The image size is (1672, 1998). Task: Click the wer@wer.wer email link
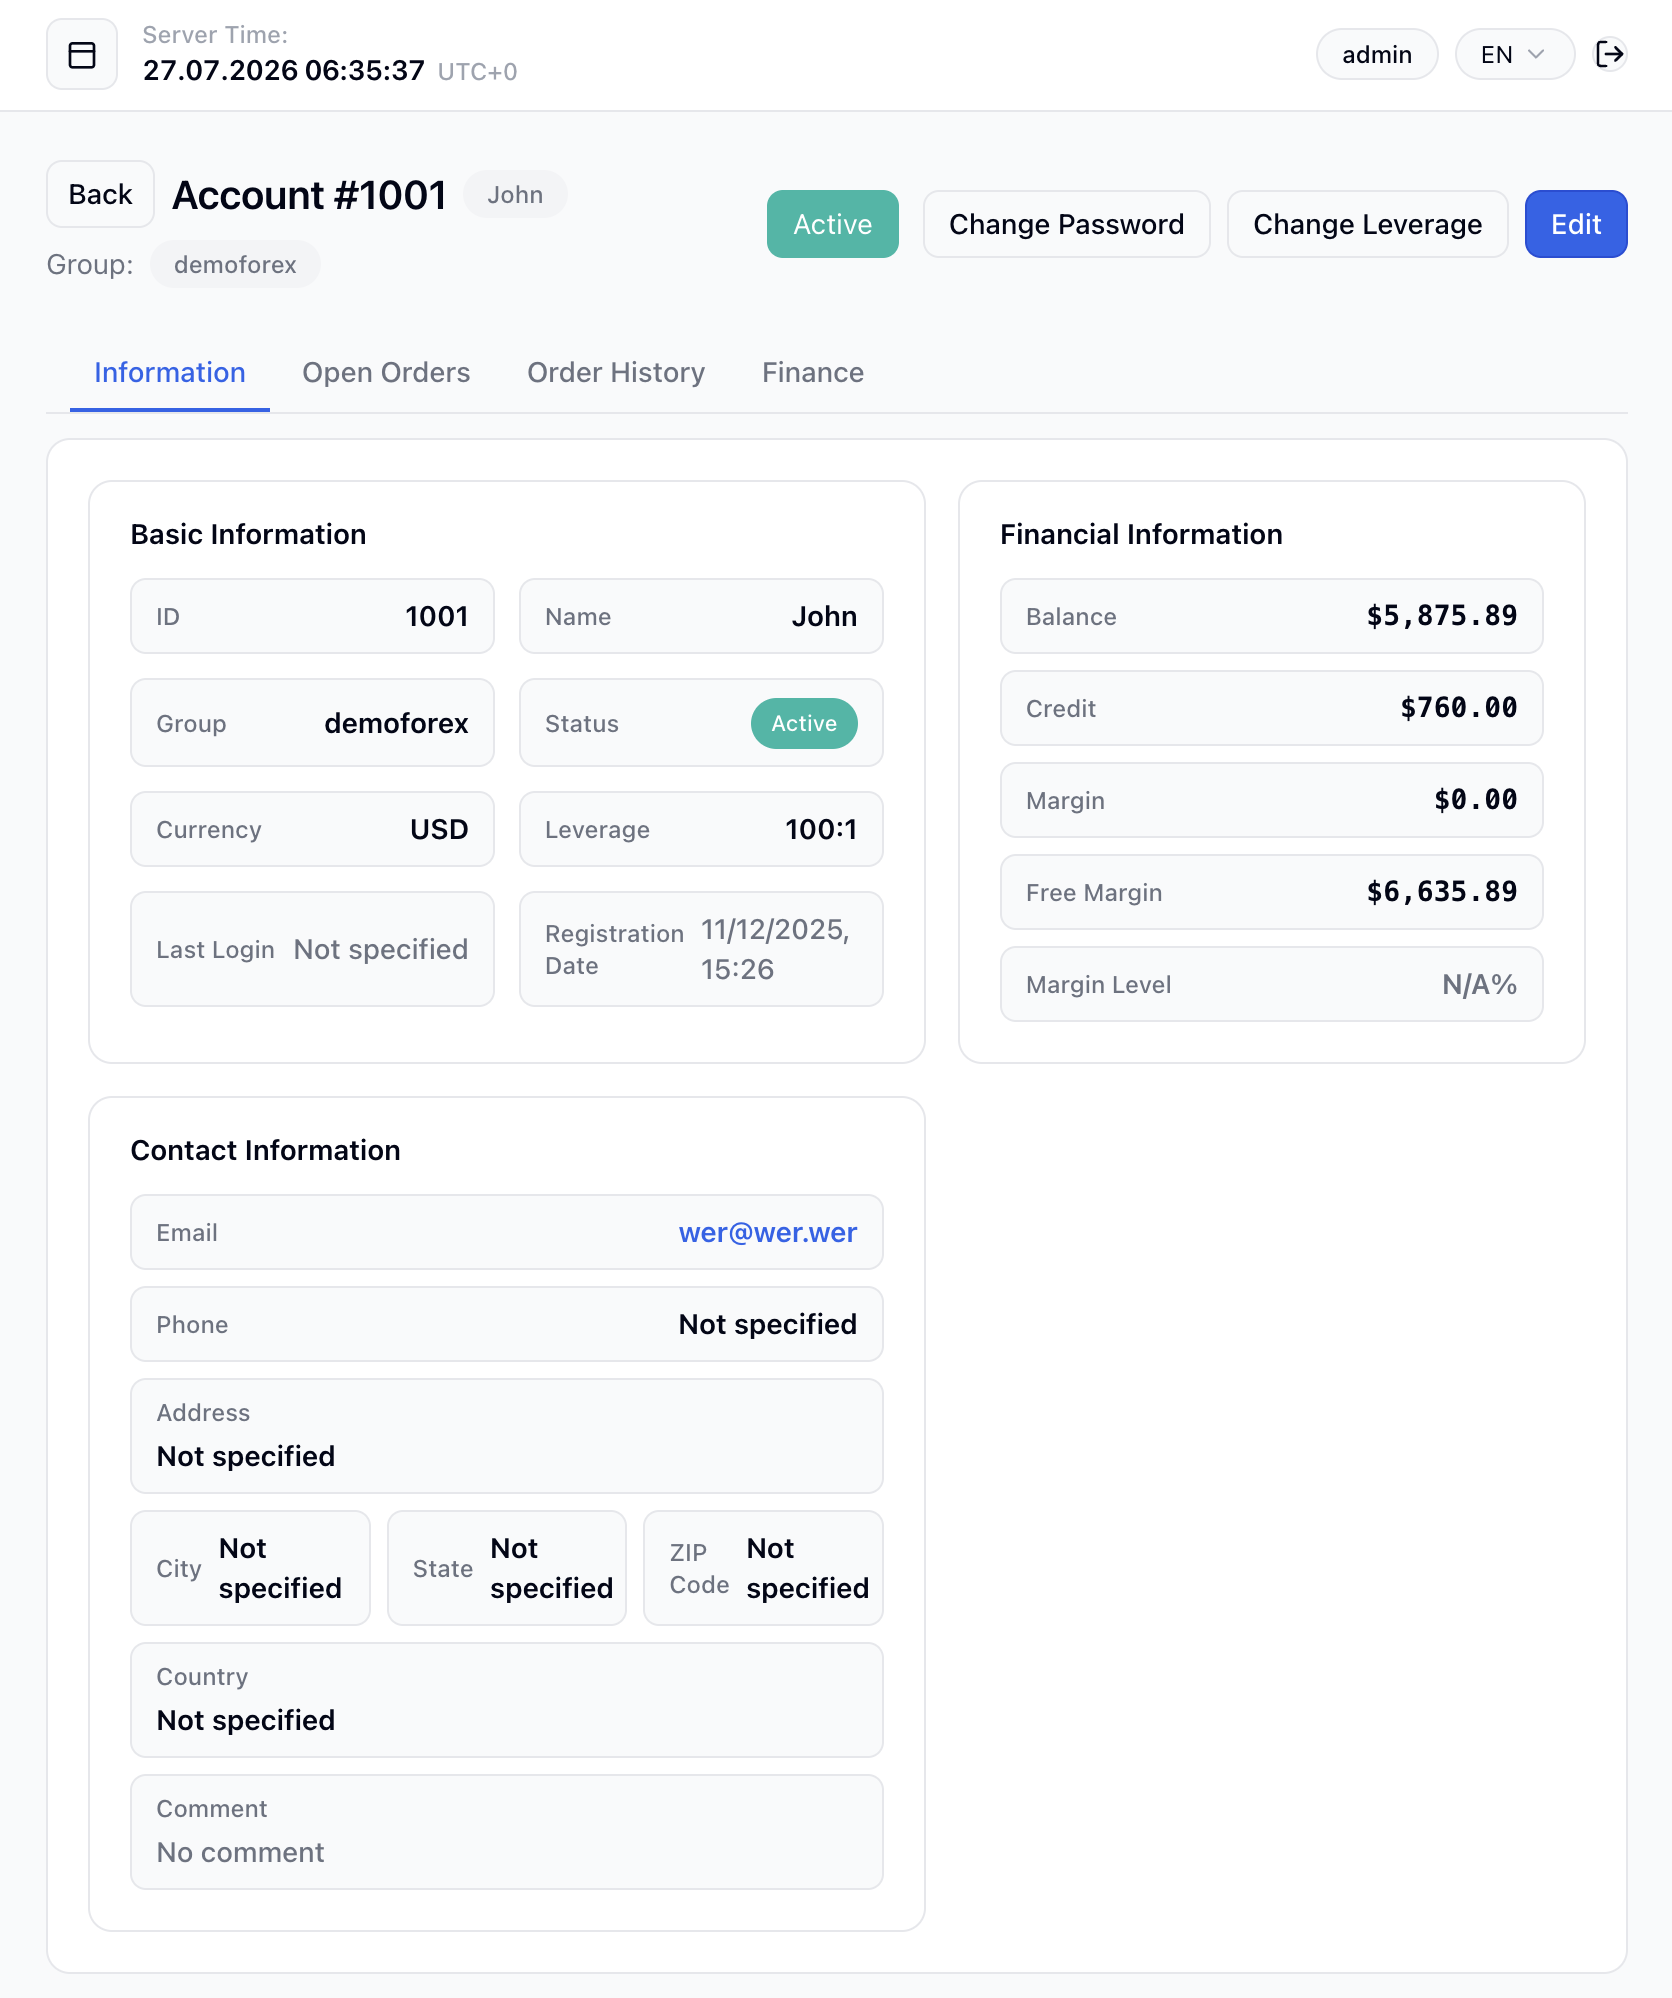[x=768, y=1233]
